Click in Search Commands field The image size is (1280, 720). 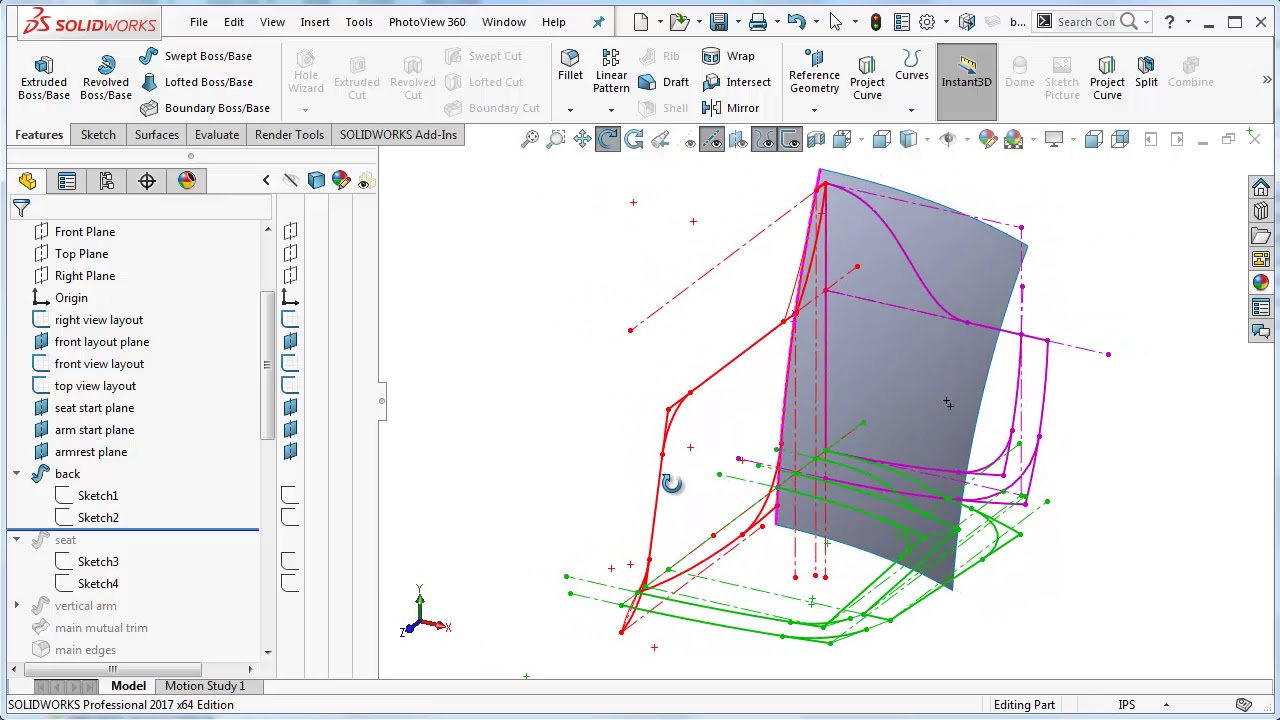point(1085,22)
